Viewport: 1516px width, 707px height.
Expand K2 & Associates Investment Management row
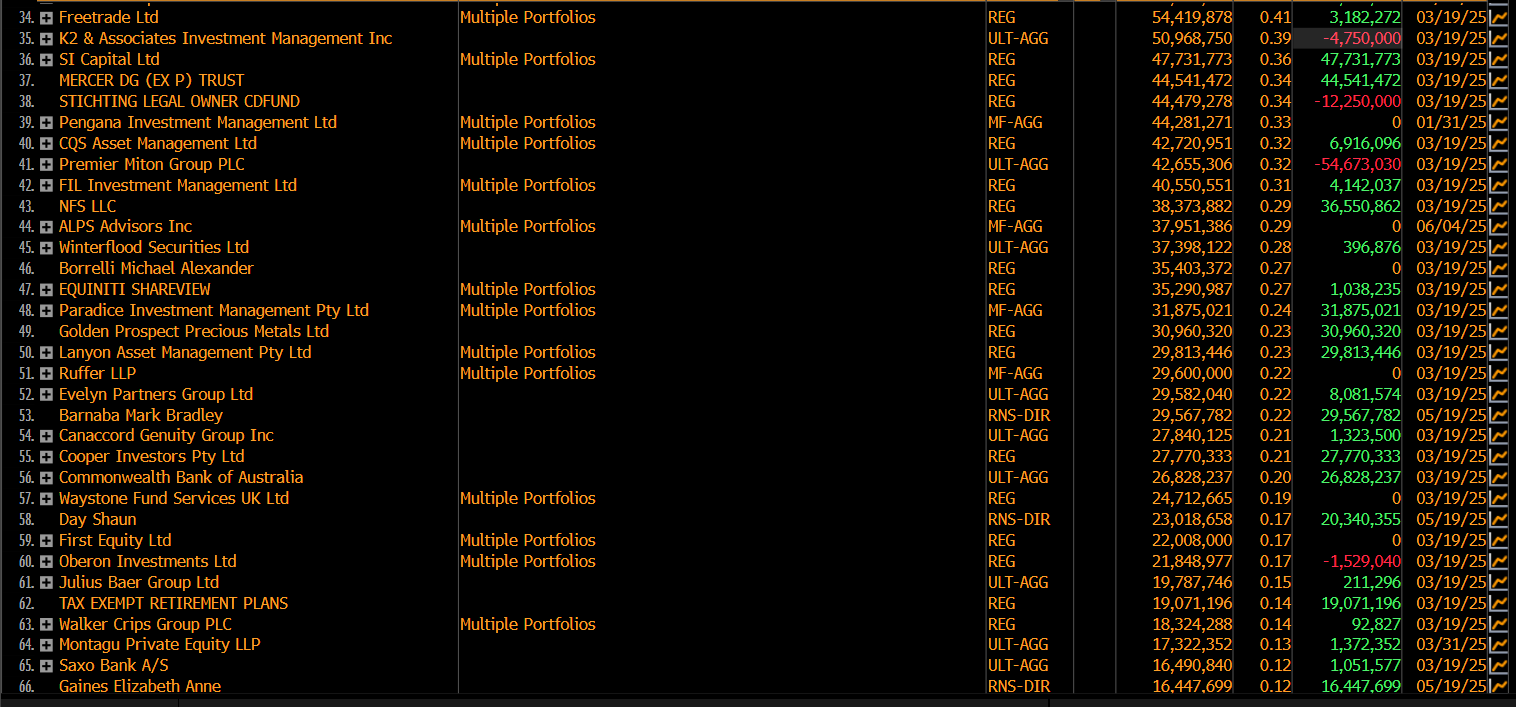[x=46, y=38]
